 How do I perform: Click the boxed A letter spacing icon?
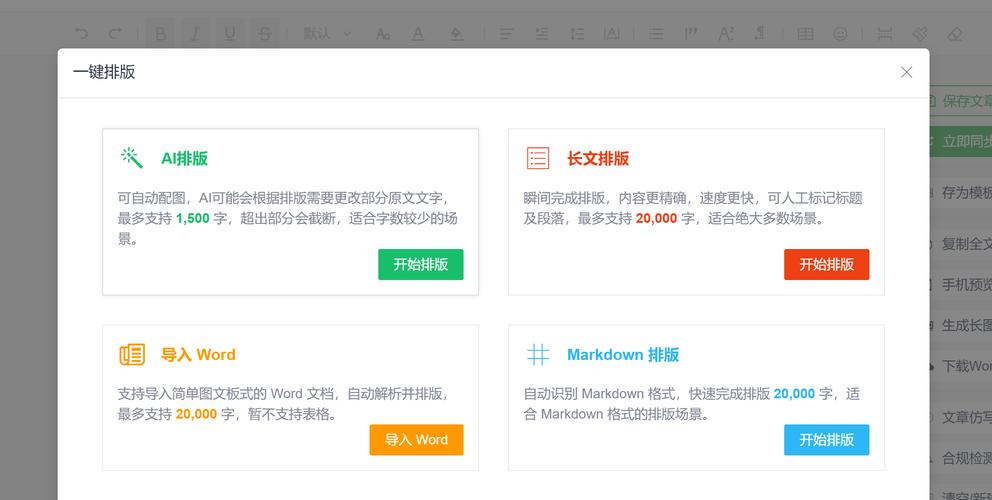pyautogui.click(x=612, y=34)
